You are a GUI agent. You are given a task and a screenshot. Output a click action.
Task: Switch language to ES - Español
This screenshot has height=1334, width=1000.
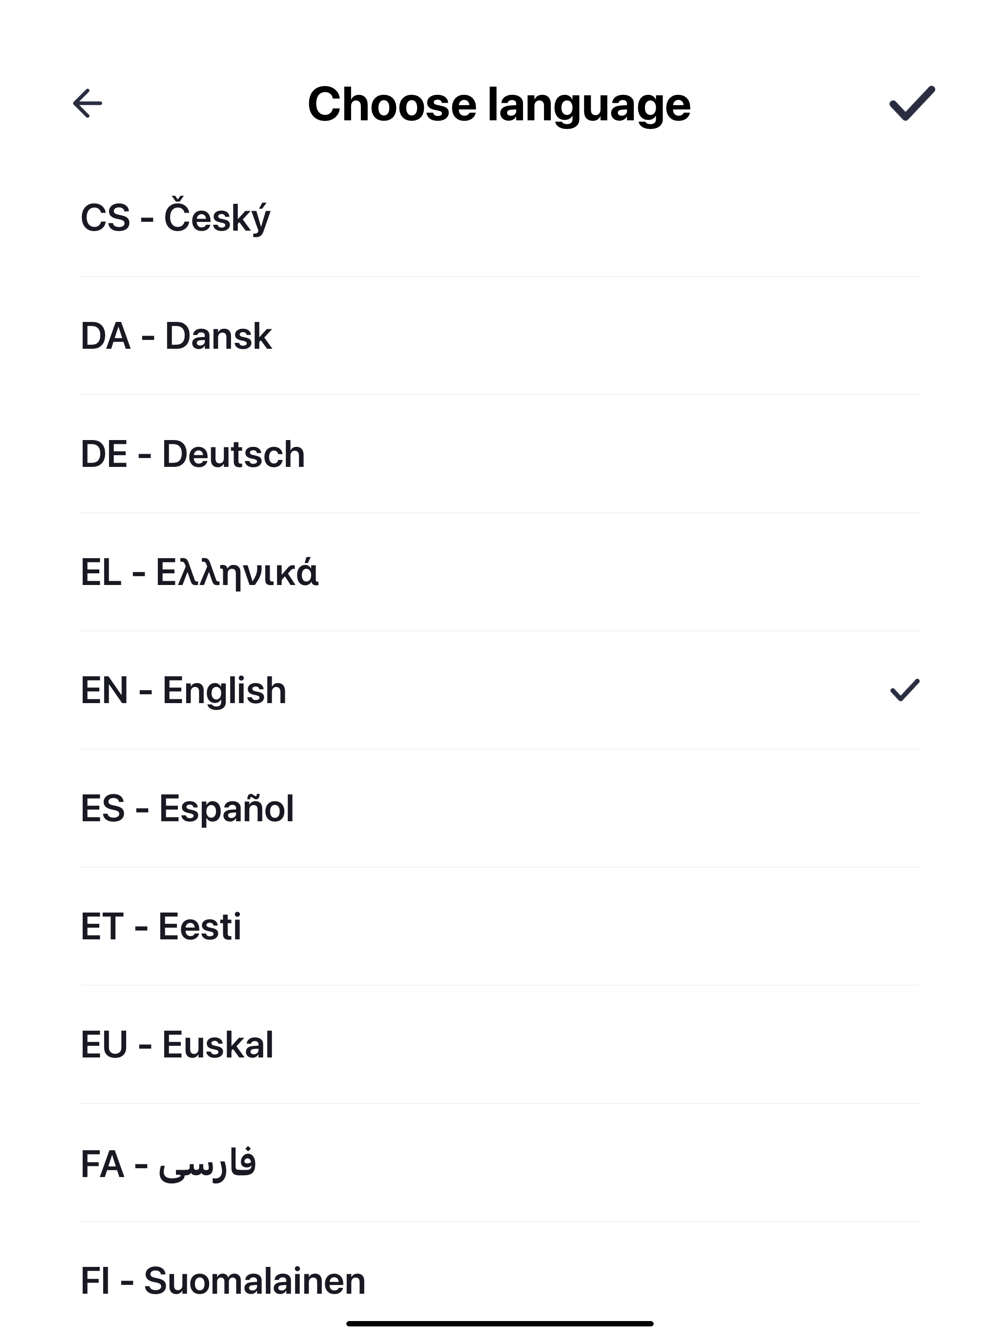point(500,808)
